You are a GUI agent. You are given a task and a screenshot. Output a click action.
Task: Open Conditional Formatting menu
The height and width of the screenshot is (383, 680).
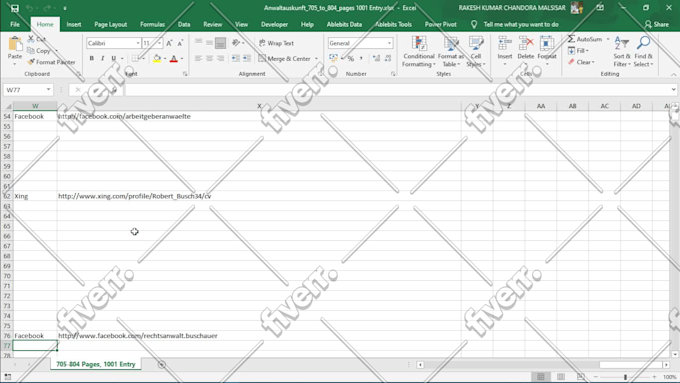tap(418, 52)
